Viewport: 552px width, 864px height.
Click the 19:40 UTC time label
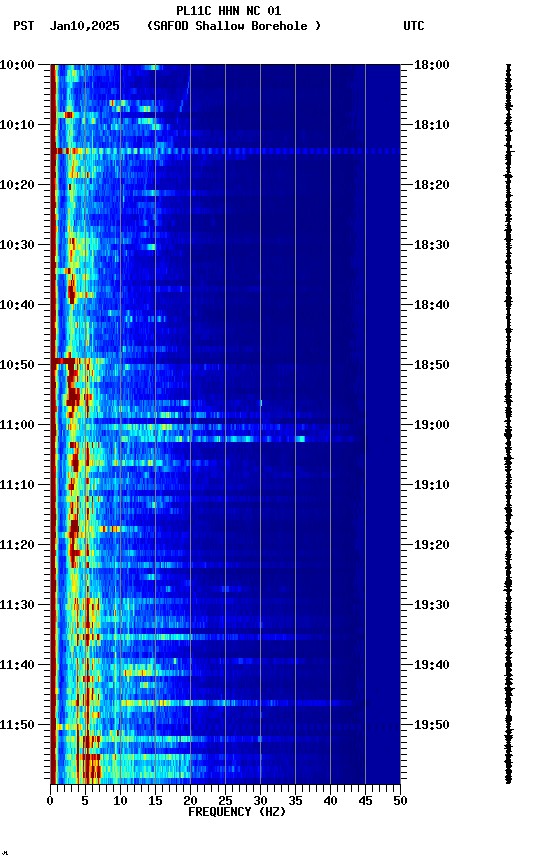pyautogui.click(x=432, y=666)
